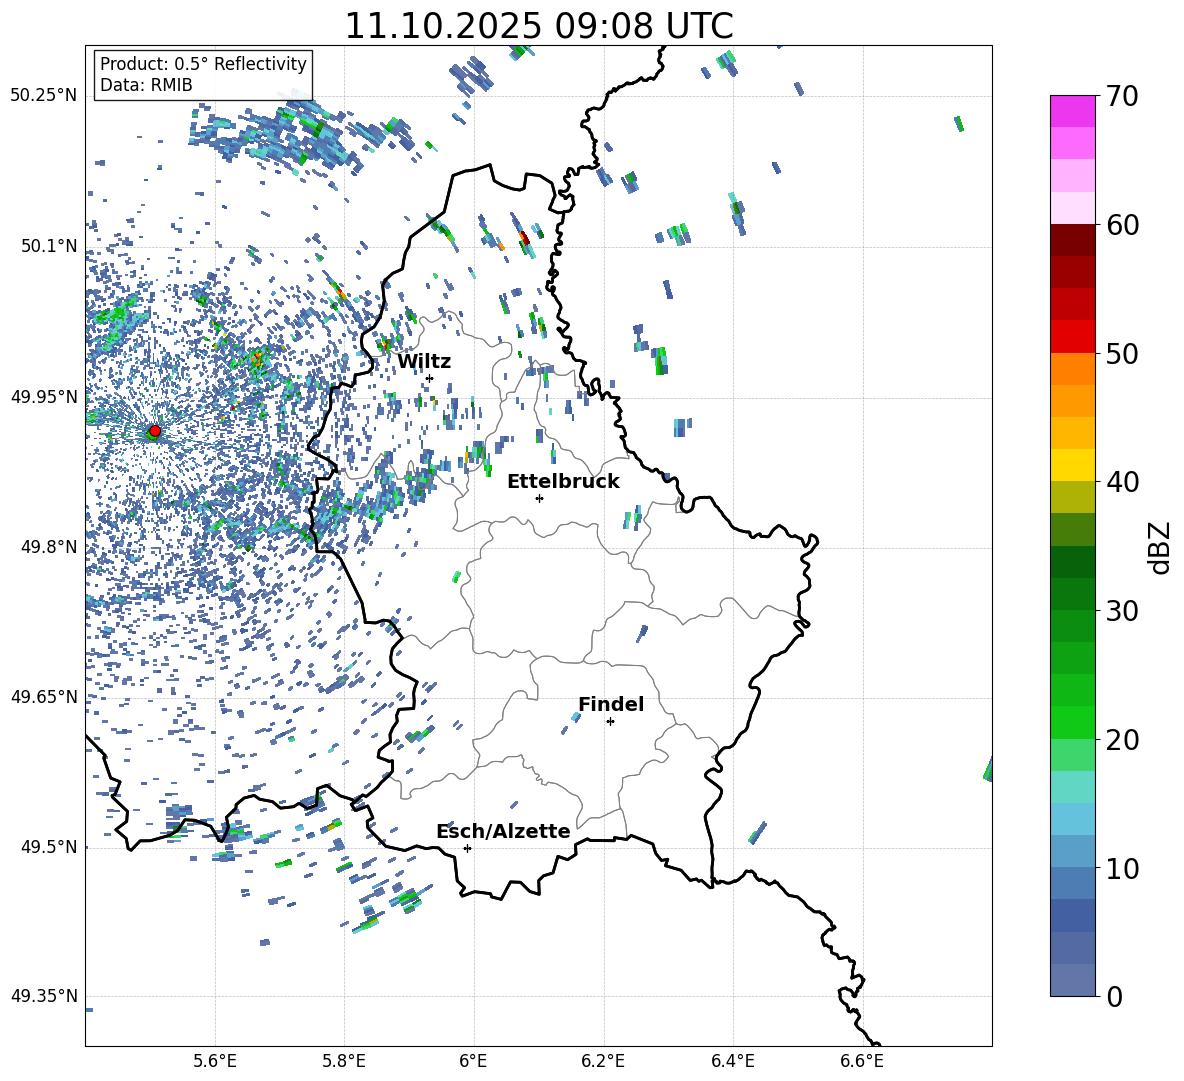Click the Findel station cross marker
The width and height of the screenshot is (1184, 1081).
click(x=610, y=721)
